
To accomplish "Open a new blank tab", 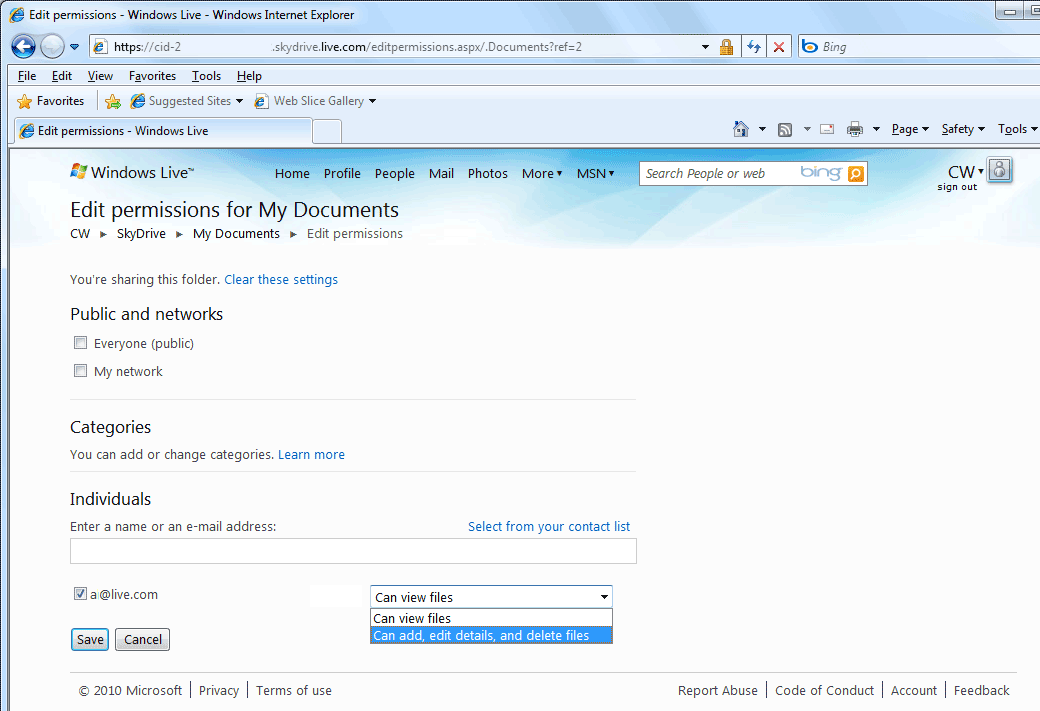I will pos(327,131).
